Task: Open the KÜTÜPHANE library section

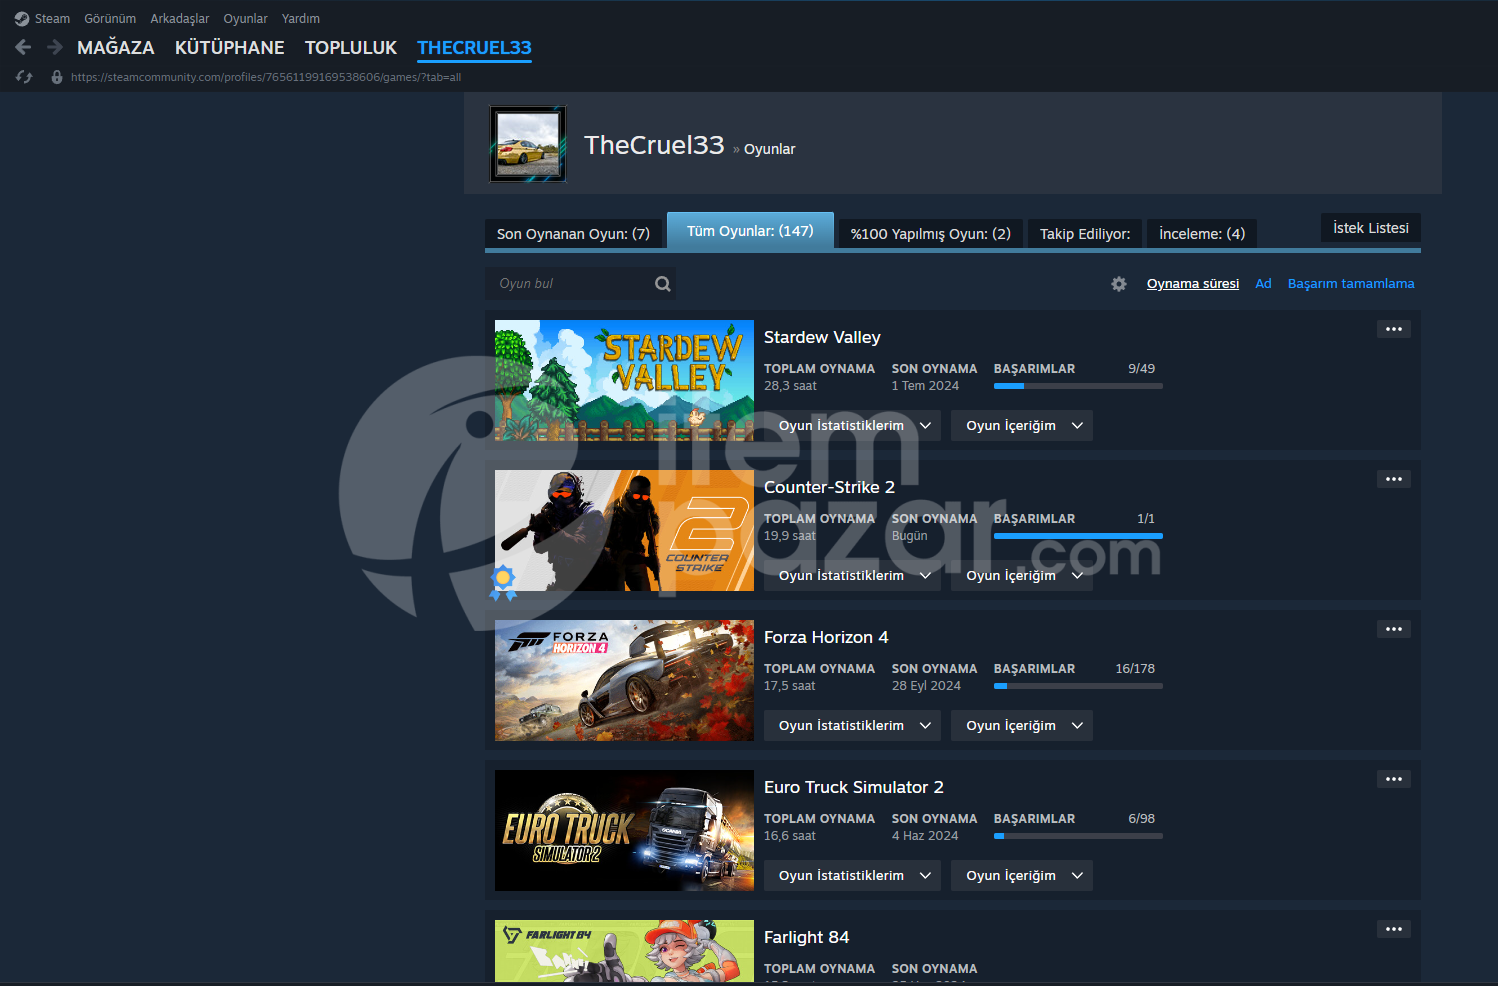Action: pyautogui.click(x=230, y=48)
